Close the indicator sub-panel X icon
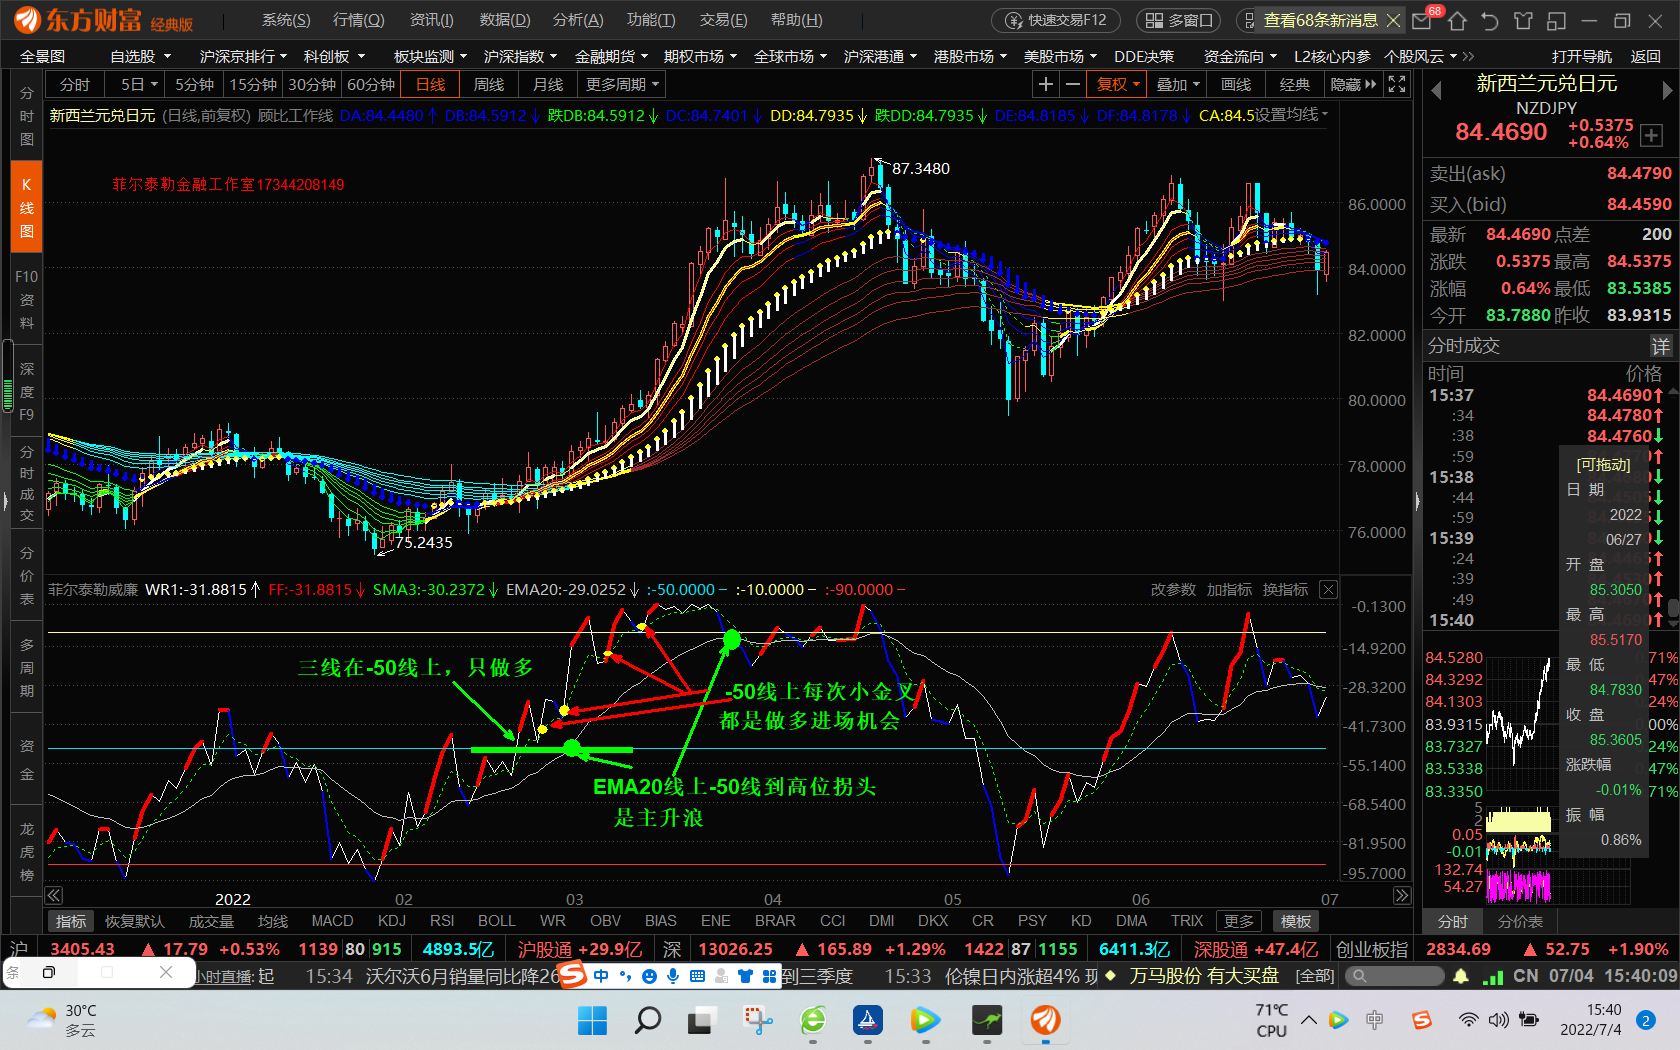1680x1050 pixels. tap(1328, 590)
